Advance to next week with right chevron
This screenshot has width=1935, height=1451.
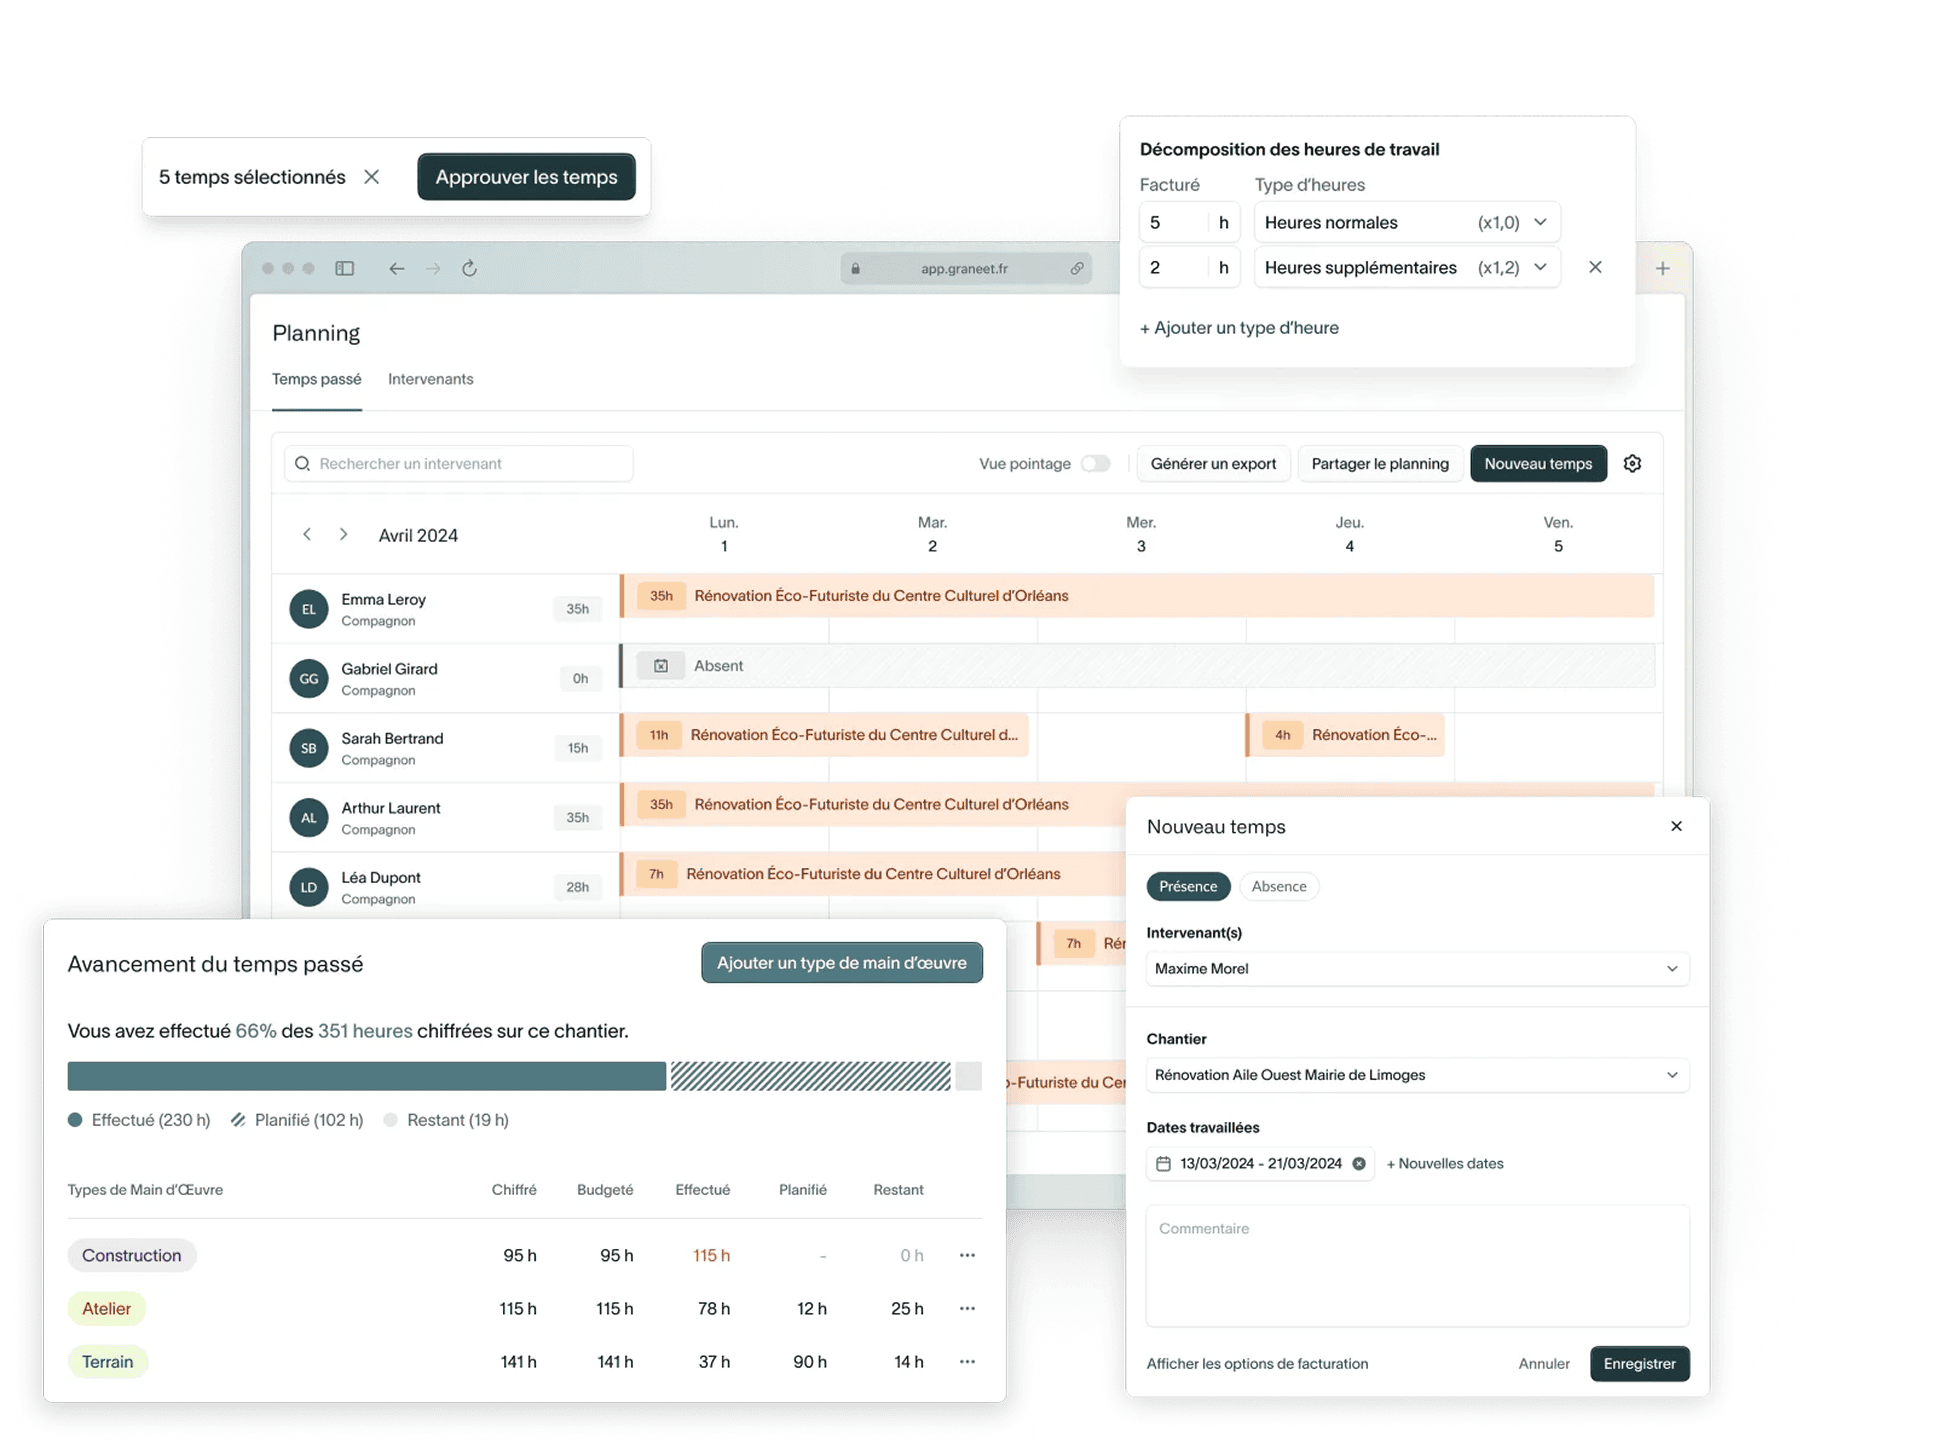343,535
